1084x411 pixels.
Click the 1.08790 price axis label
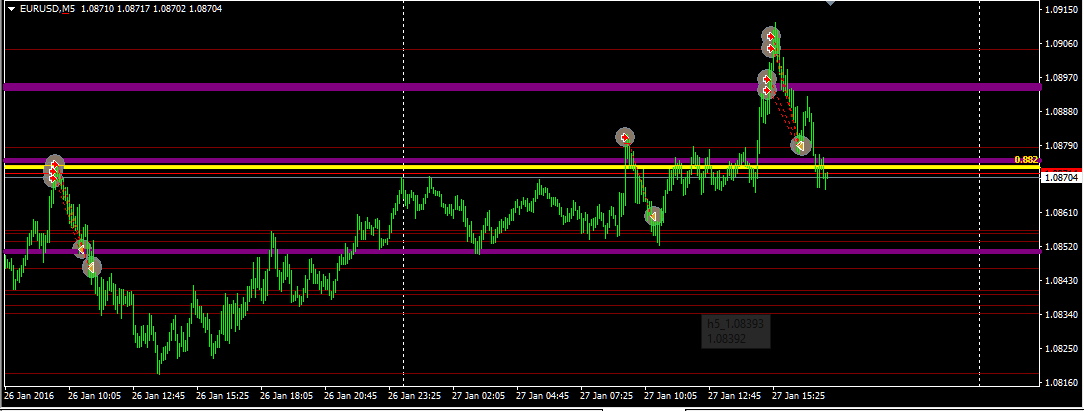pyautogui.click(x=1063, y=146)
